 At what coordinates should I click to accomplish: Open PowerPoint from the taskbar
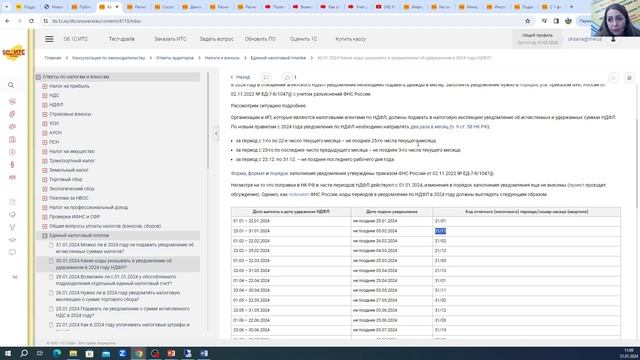tap(171, 353)
